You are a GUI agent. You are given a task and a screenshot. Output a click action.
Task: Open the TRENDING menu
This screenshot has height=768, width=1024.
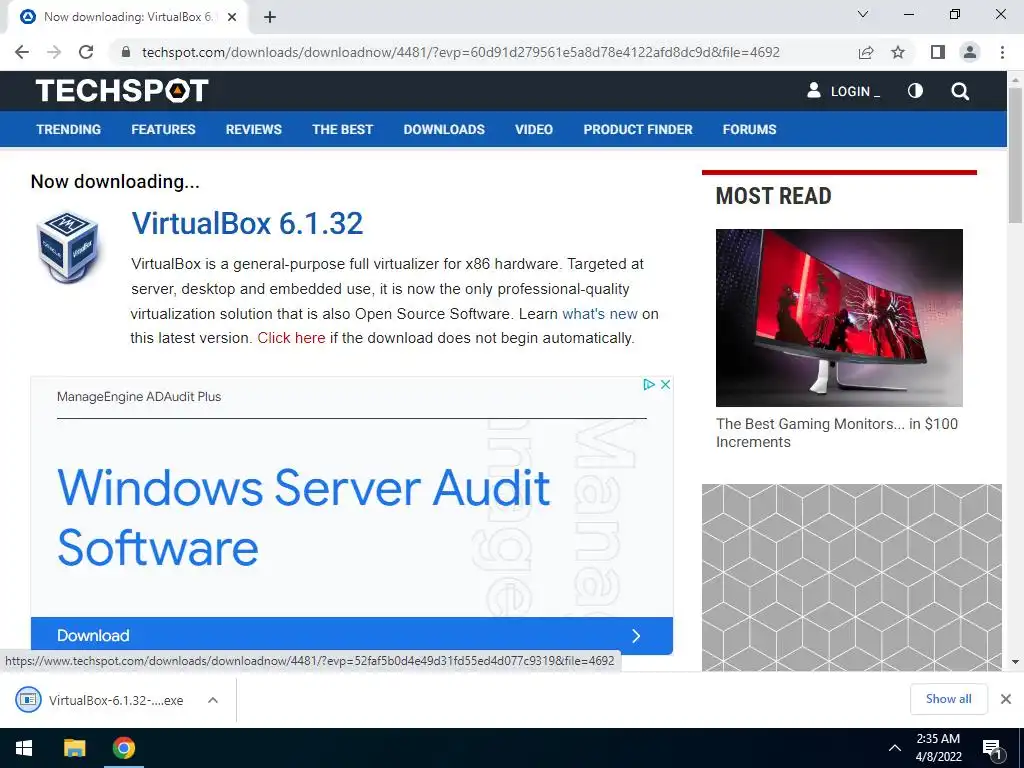coord(69,129)
